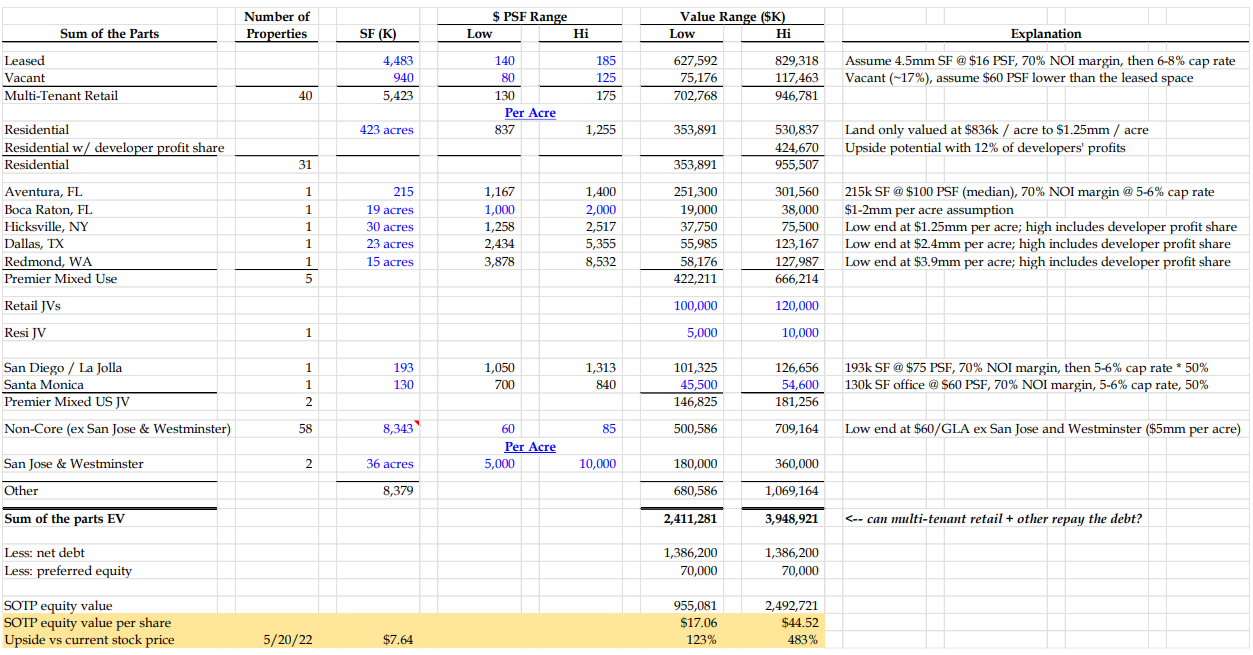Select the Number of Properties column header

(x=277, y=25)
